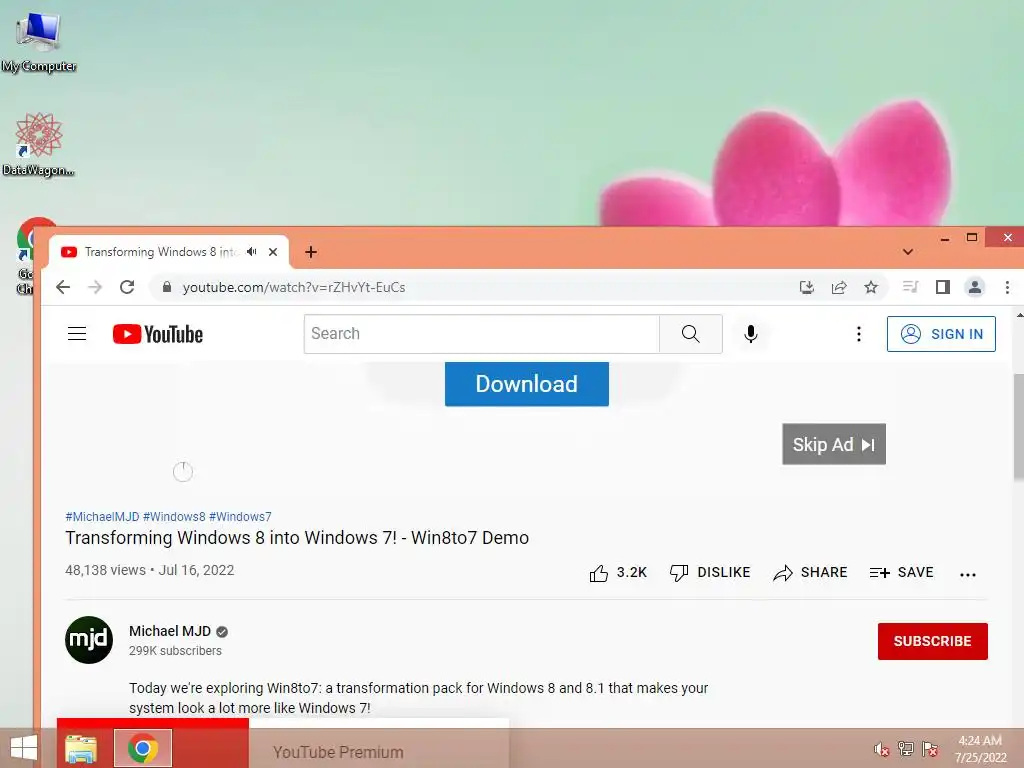Open a new tab with plus
The image size is (1024, 768).
coord(311,252)
